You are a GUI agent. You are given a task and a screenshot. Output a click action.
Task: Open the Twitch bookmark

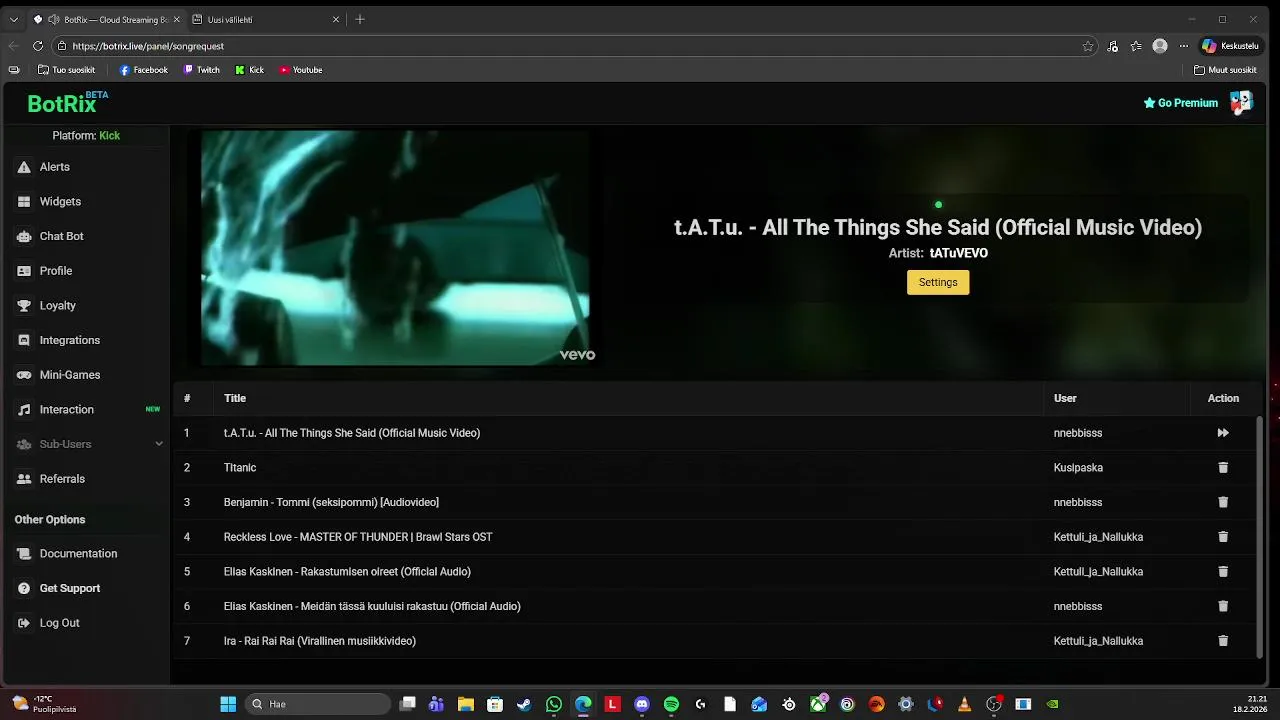pos(201,70)
